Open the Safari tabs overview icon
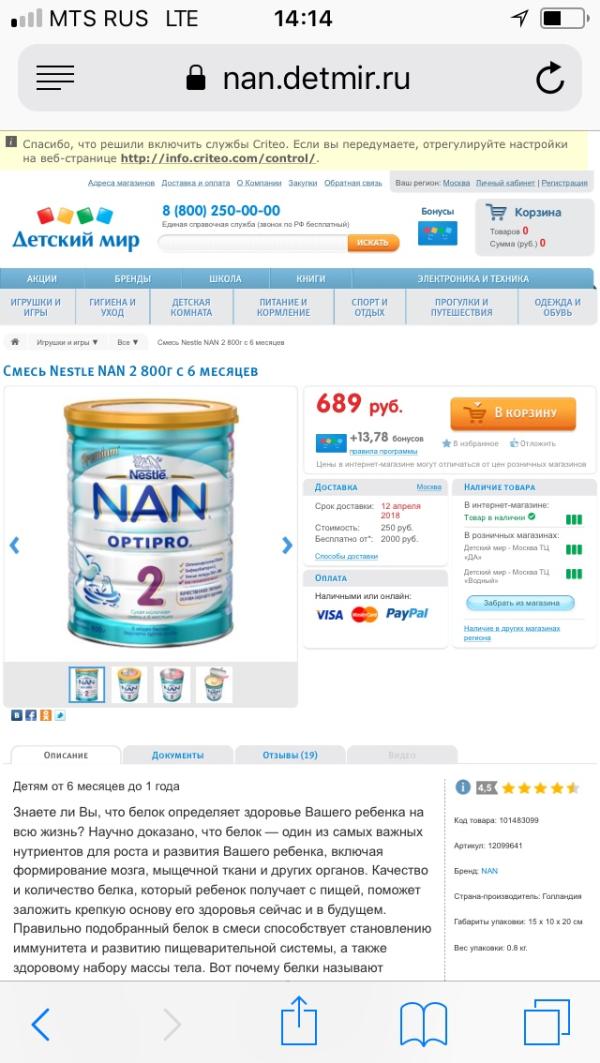This screenshot has width=600, height=1063. (546, 1024)
